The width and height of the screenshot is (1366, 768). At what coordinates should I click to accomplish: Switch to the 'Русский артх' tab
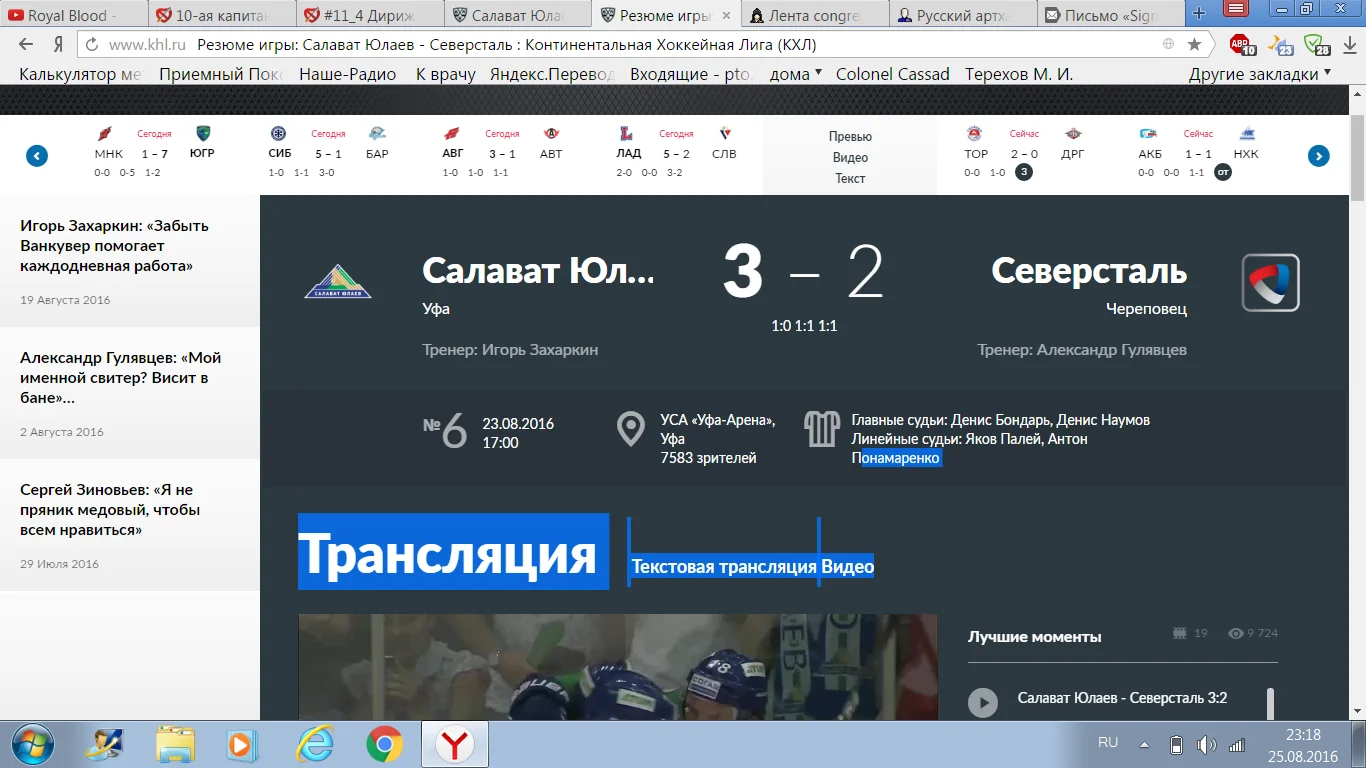[963, 15]
